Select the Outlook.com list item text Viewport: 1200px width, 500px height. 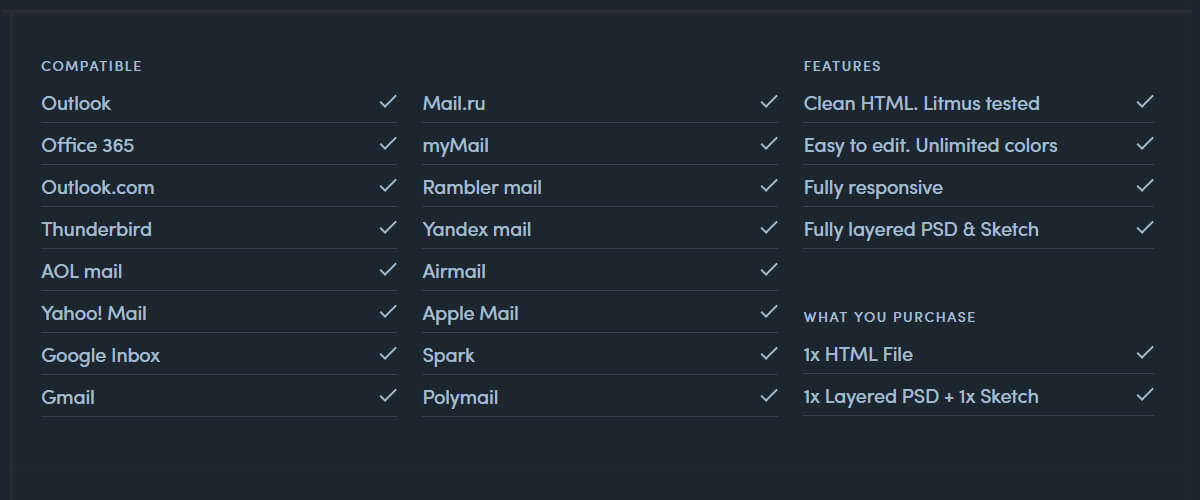[x=98, y=187]
